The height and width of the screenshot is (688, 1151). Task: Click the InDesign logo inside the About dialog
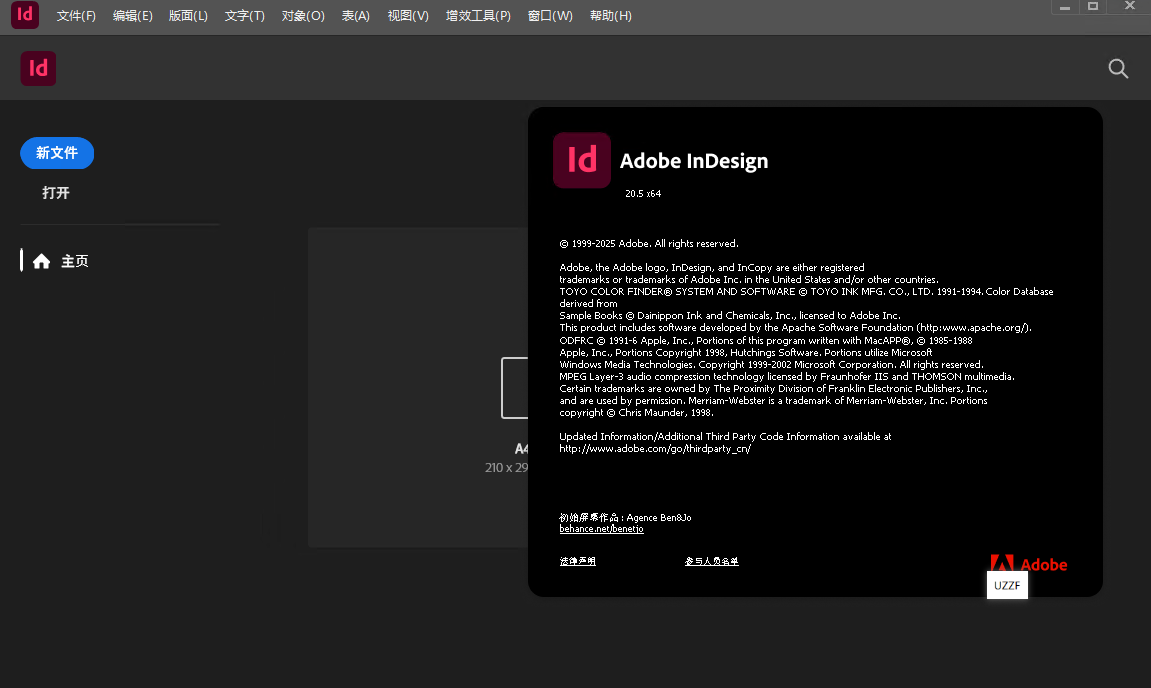[x=581, y=160]
